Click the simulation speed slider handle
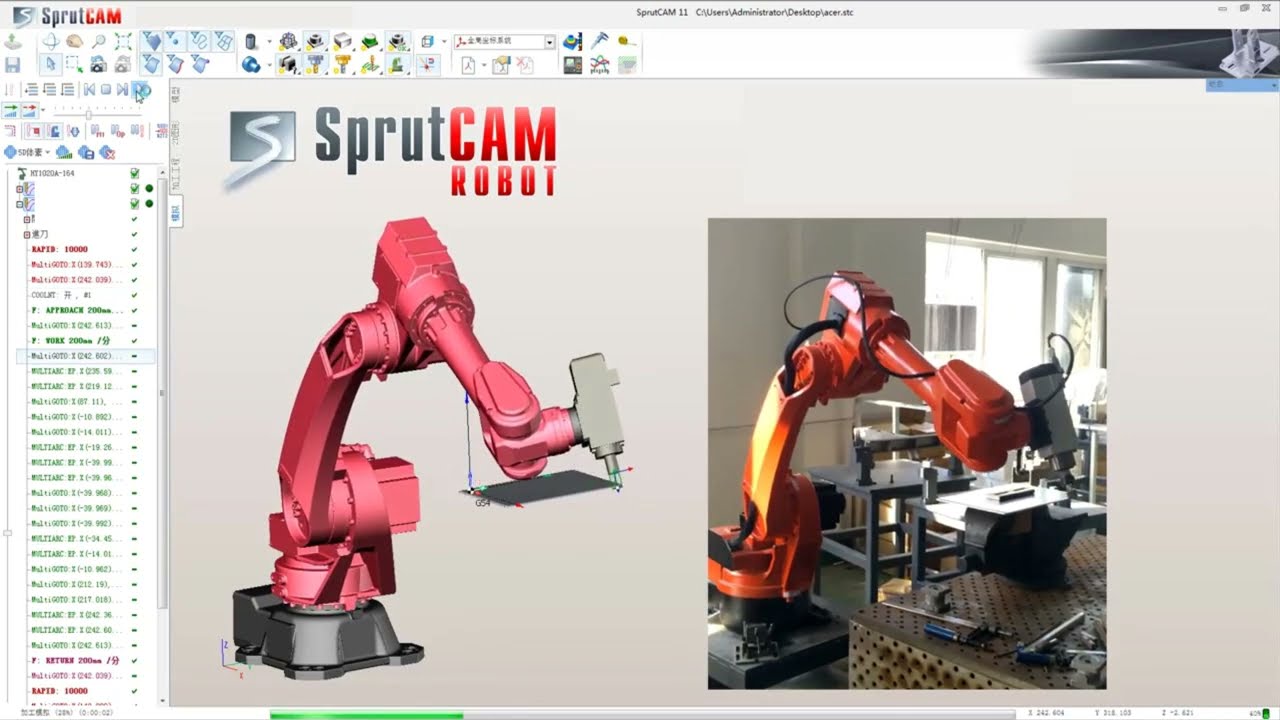 click(x=88, y=115)
